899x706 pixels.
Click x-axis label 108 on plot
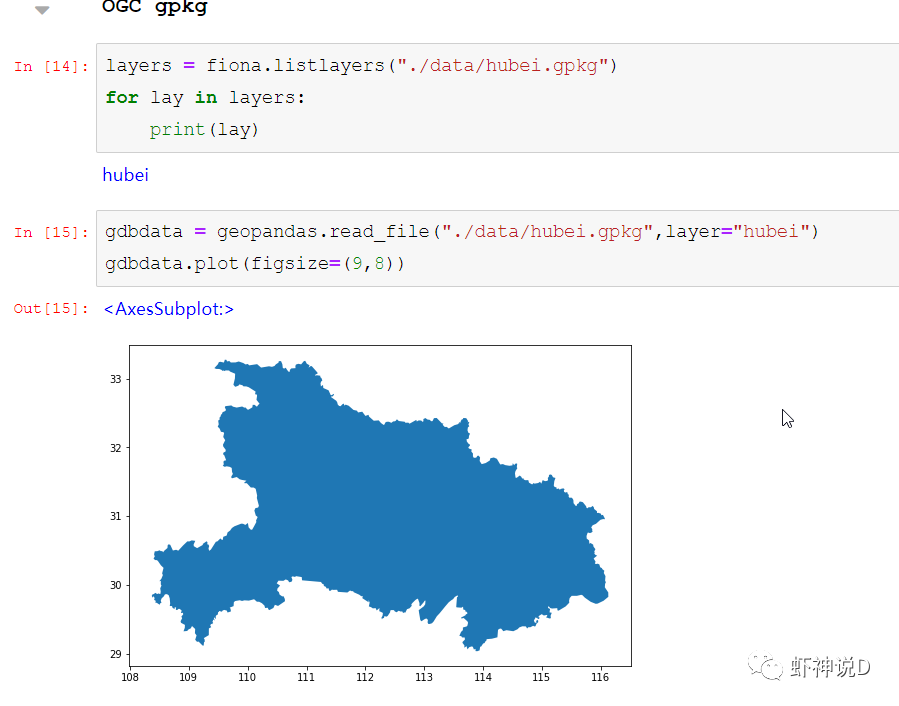click(129, 677)
